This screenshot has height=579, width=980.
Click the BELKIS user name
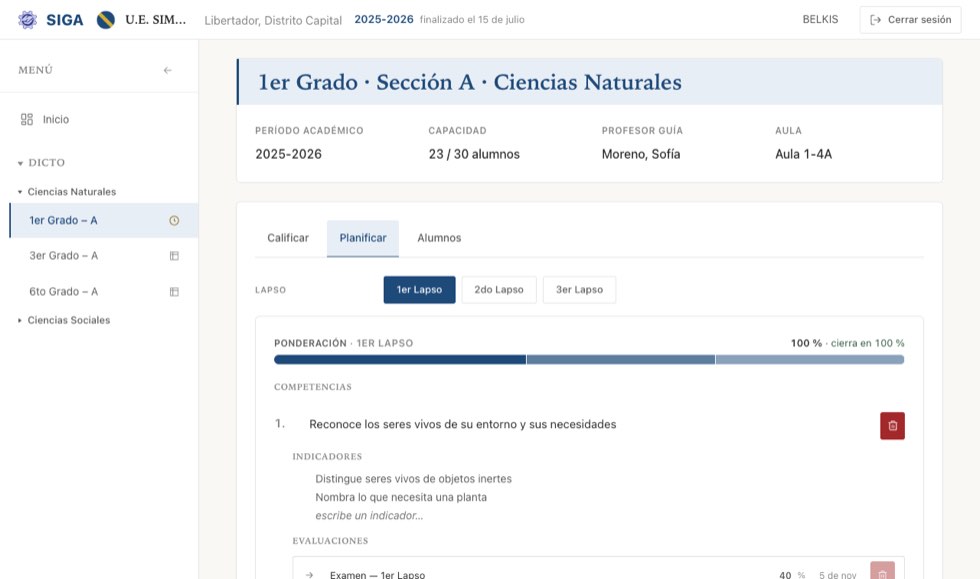click(x=820, y=20)
